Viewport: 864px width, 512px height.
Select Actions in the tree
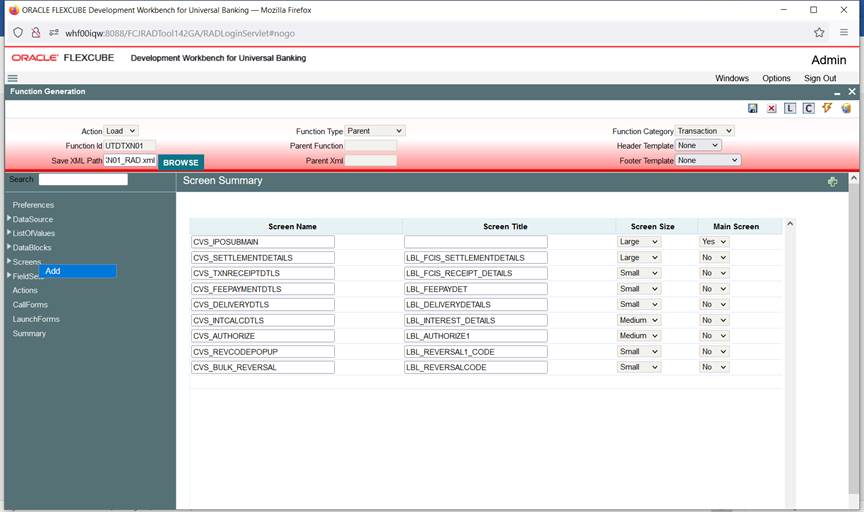(25, 290)
